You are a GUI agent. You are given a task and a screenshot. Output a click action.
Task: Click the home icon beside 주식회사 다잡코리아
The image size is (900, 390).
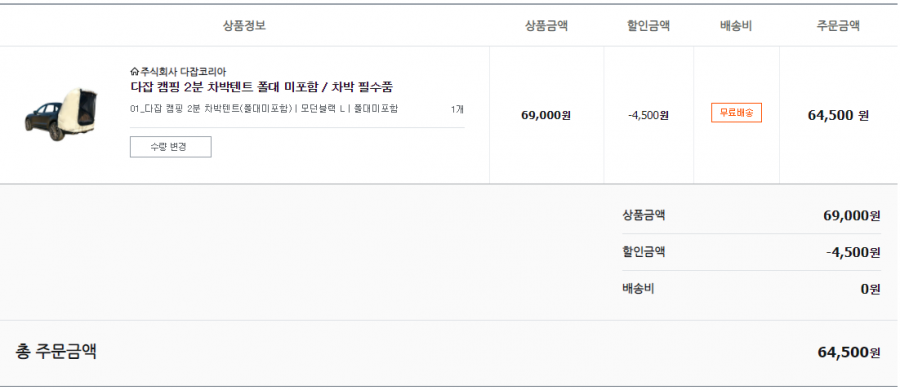click(135, 72)
